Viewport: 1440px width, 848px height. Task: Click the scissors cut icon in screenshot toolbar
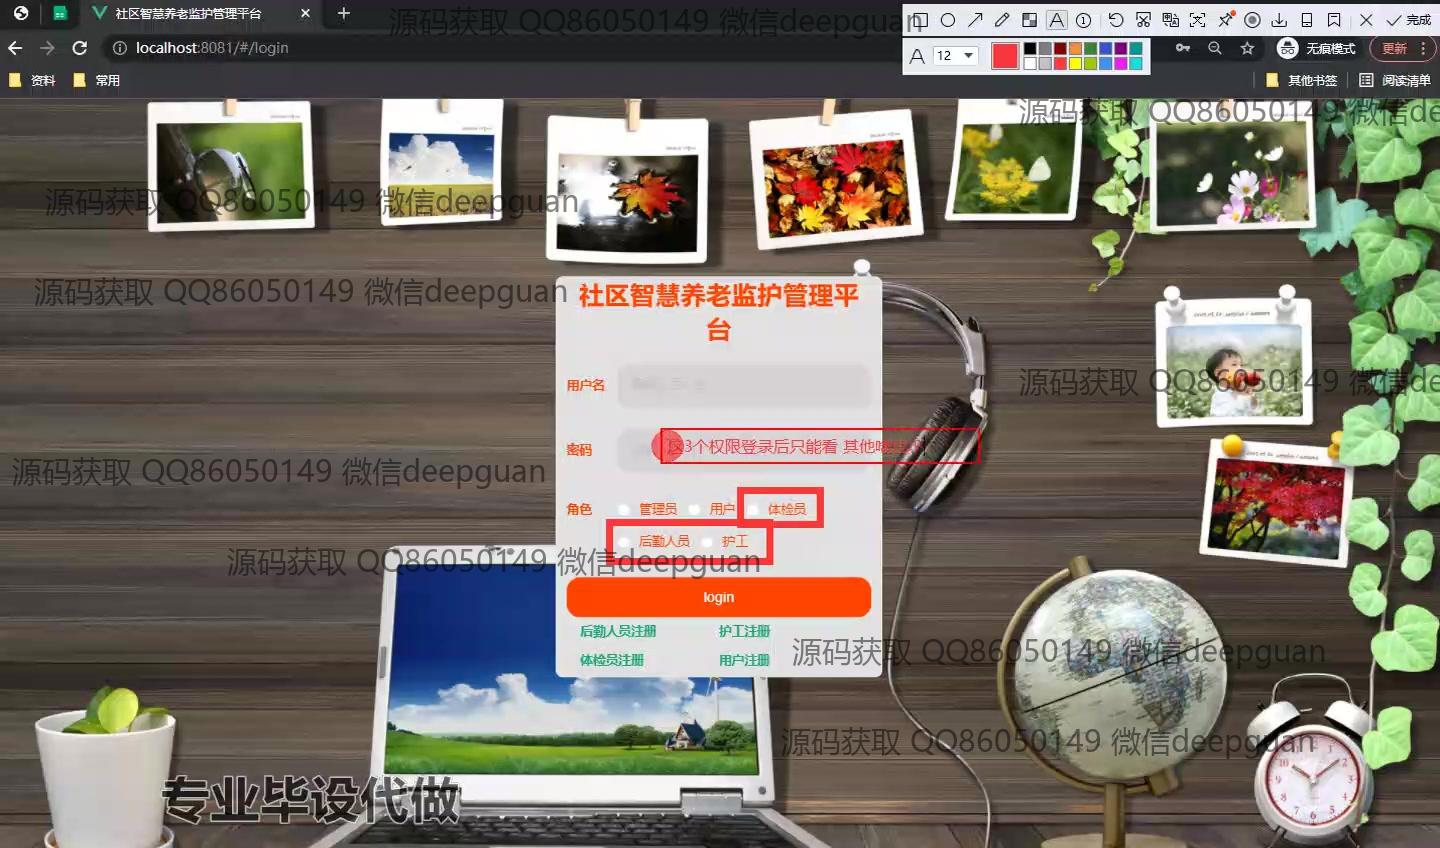[x=1143, y=20]
